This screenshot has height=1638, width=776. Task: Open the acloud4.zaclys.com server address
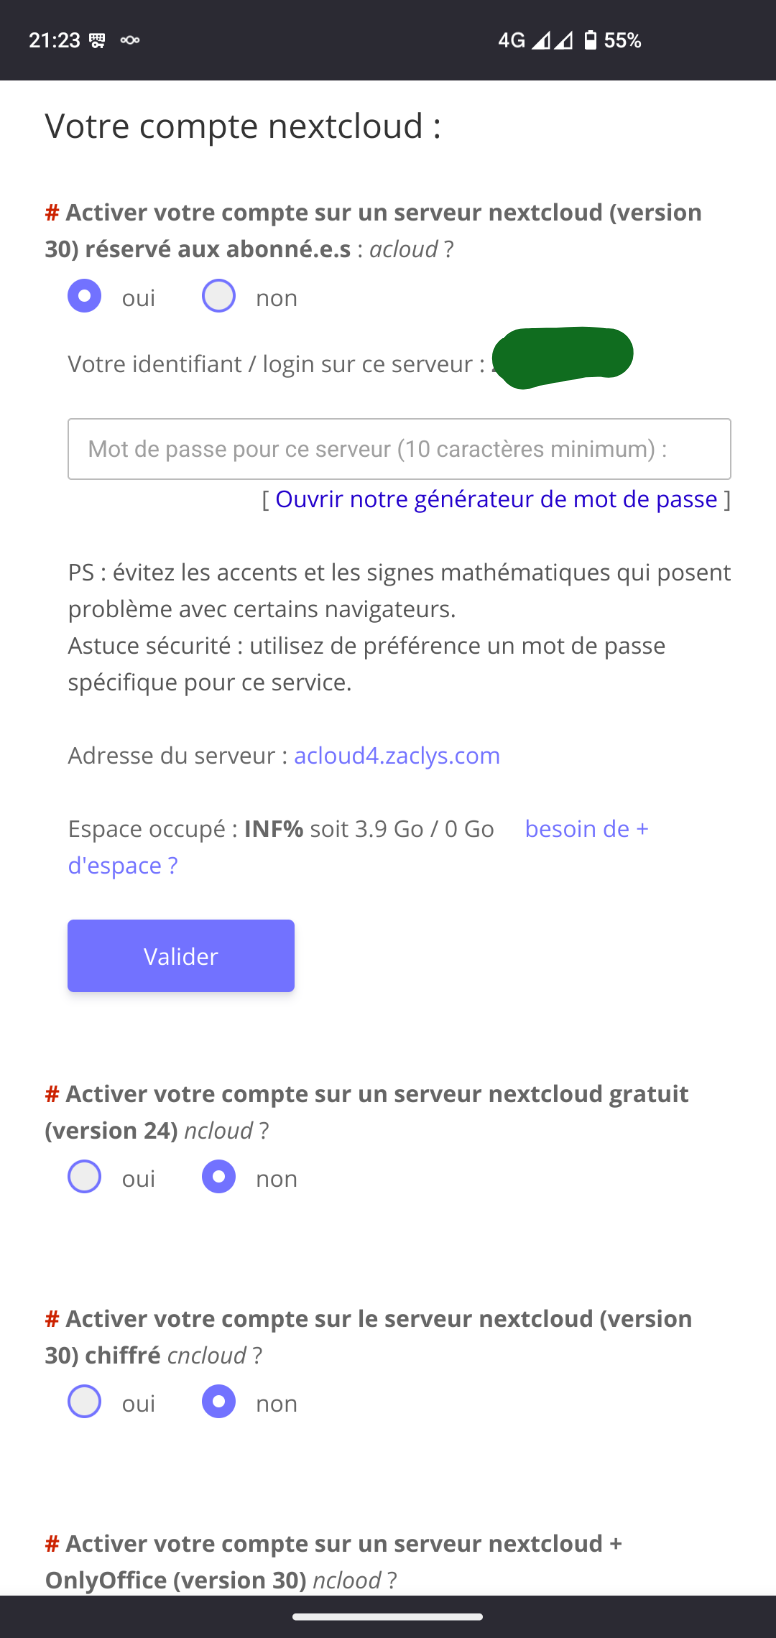tap(397, 756)
